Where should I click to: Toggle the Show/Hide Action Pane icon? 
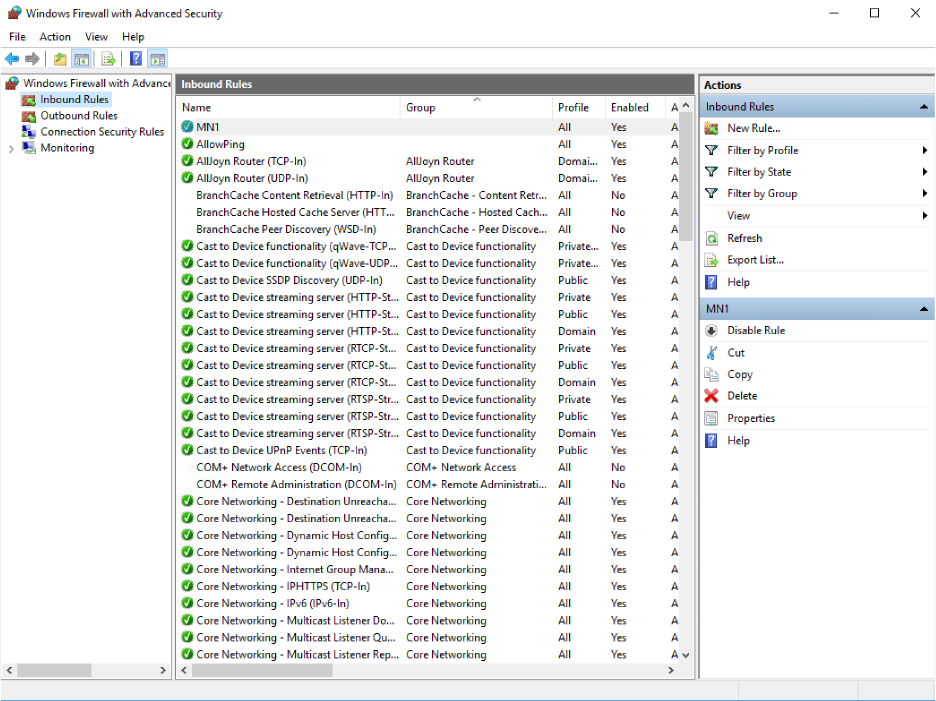158,59
